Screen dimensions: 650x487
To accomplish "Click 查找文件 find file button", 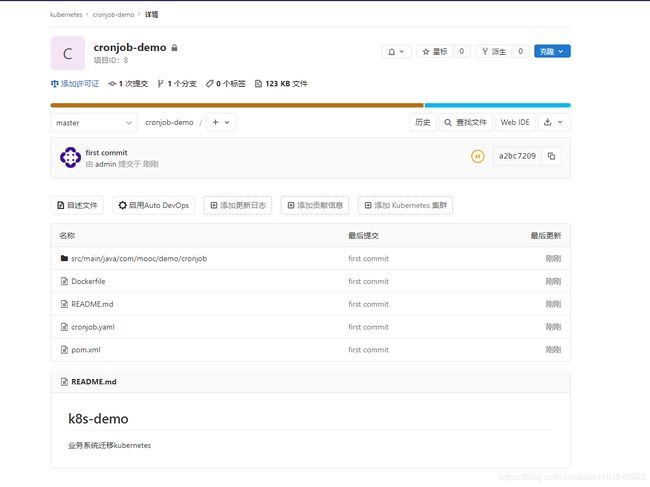I will coord(466,122).
